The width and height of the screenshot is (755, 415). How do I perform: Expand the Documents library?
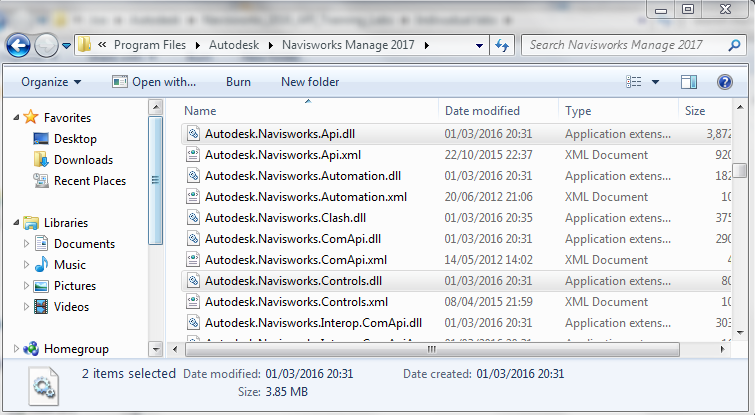[x=26, y=244]
